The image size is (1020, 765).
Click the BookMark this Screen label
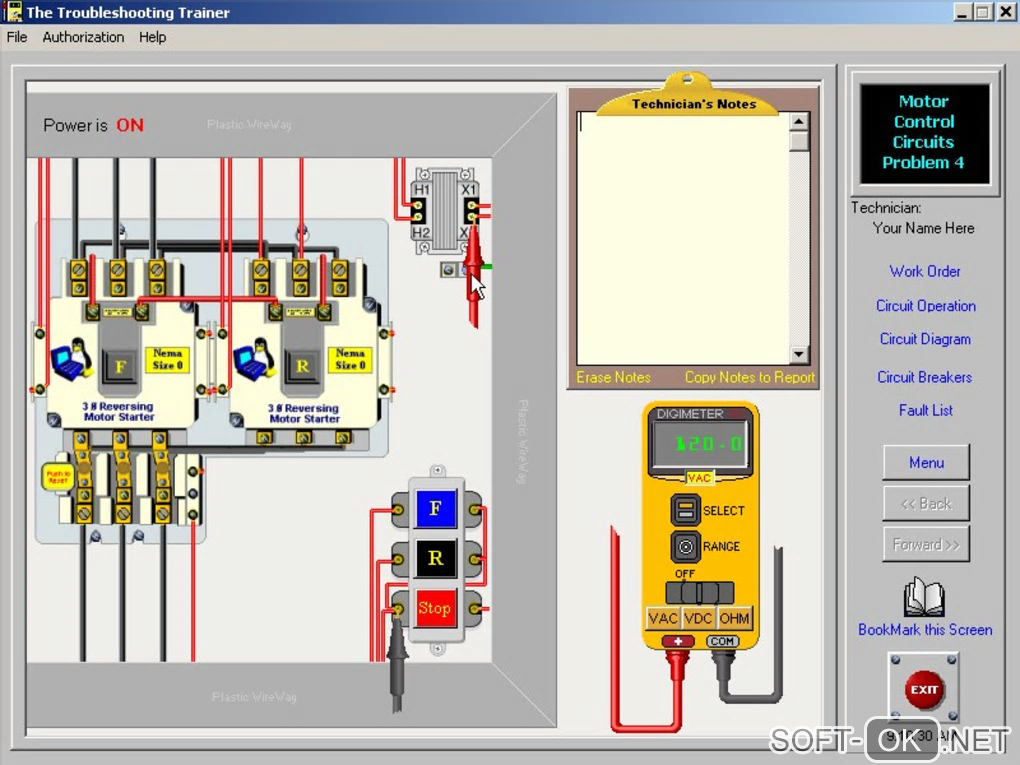(925, 630)
